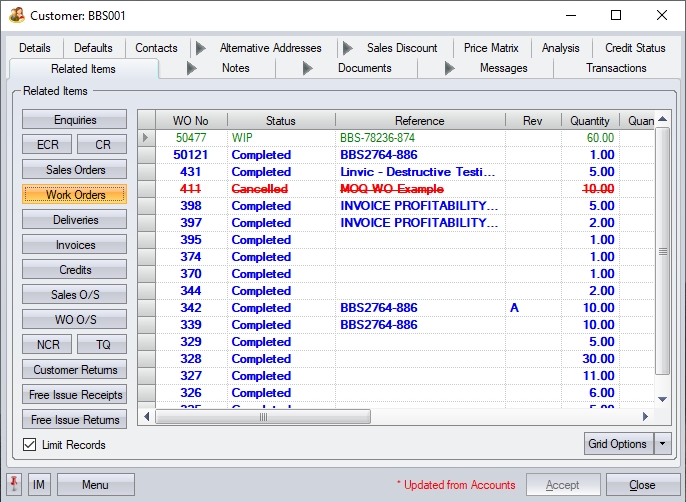Switch to the Credit Status tab

635,48
